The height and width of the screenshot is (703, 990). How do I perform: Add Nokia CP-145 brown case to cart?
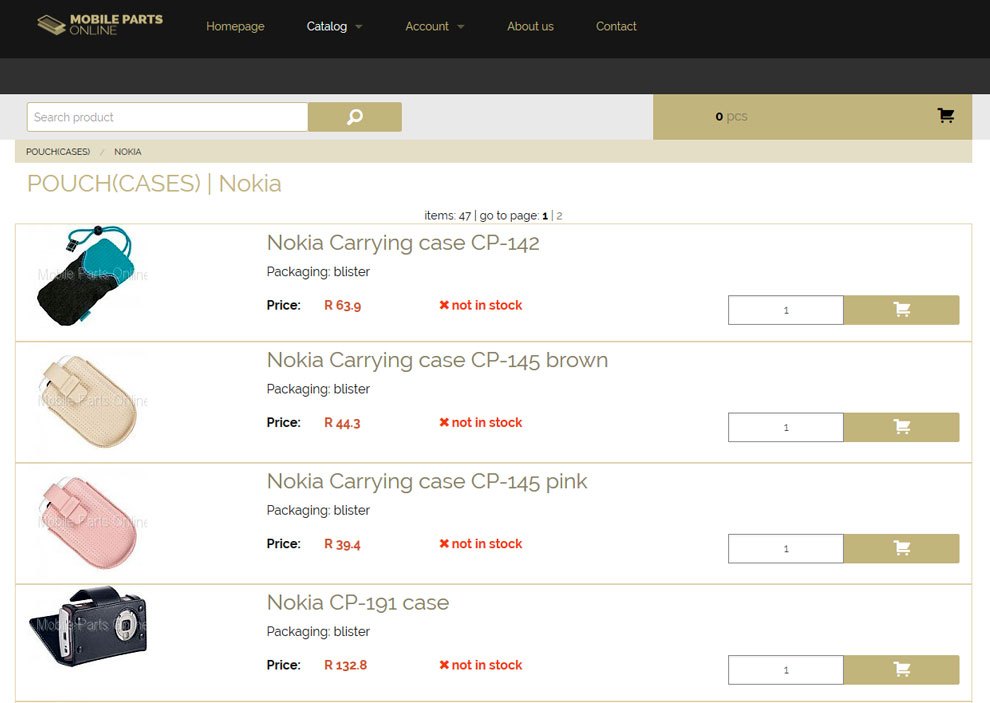[x=901, y=427]
